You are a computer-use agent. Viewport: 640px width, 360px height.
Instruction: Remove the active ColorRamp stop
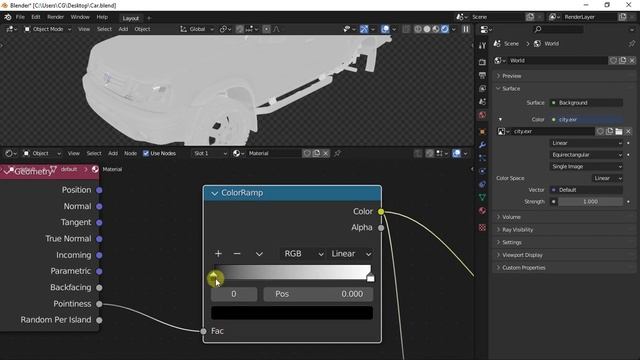pos(237,254)
